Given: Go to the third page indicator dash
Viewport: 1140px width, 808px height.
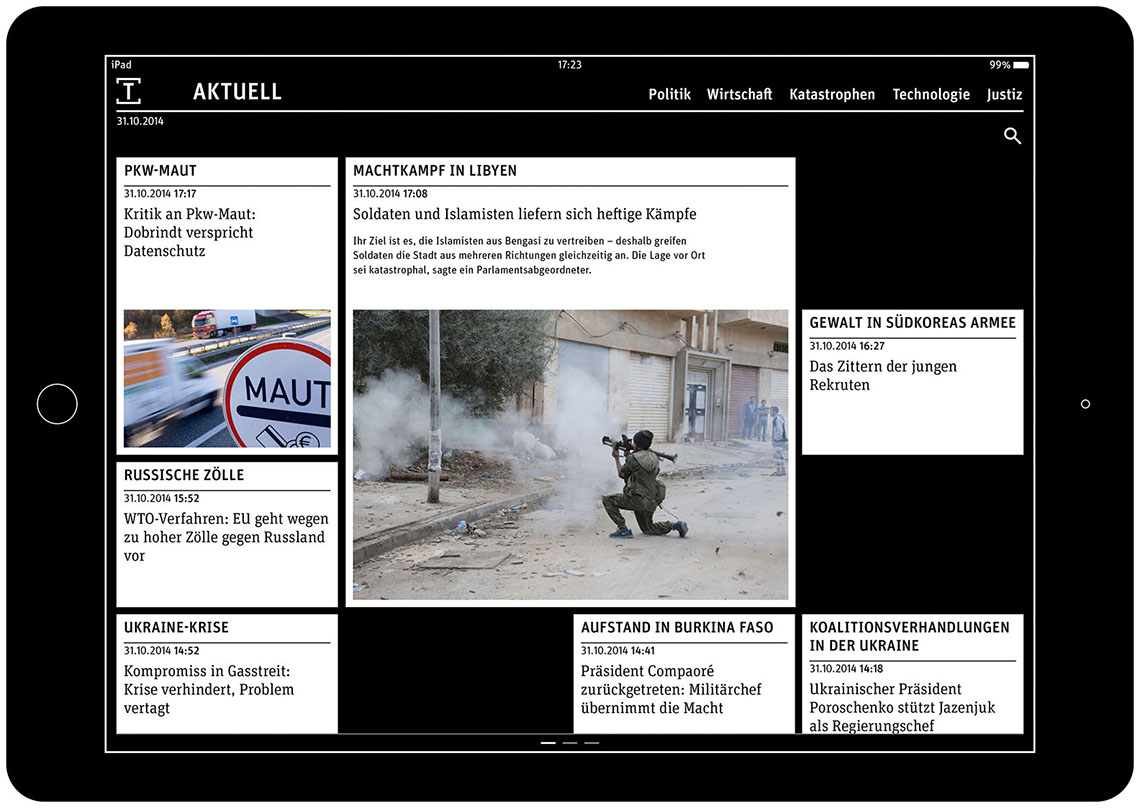Looking at the screenshot, I should point(592,743).
